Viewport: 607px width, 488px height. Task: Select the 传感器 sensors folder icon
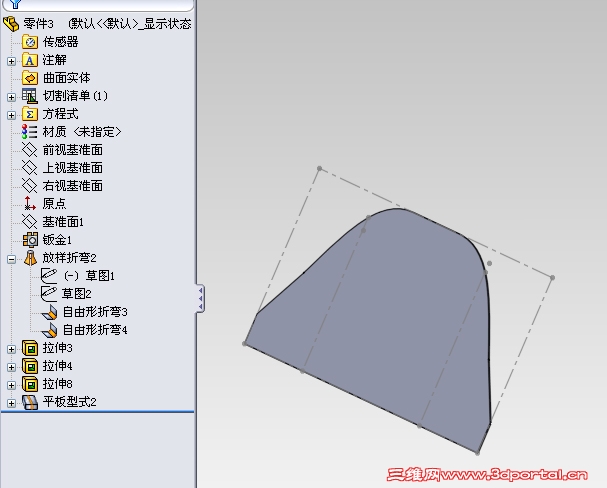point(30,42)
